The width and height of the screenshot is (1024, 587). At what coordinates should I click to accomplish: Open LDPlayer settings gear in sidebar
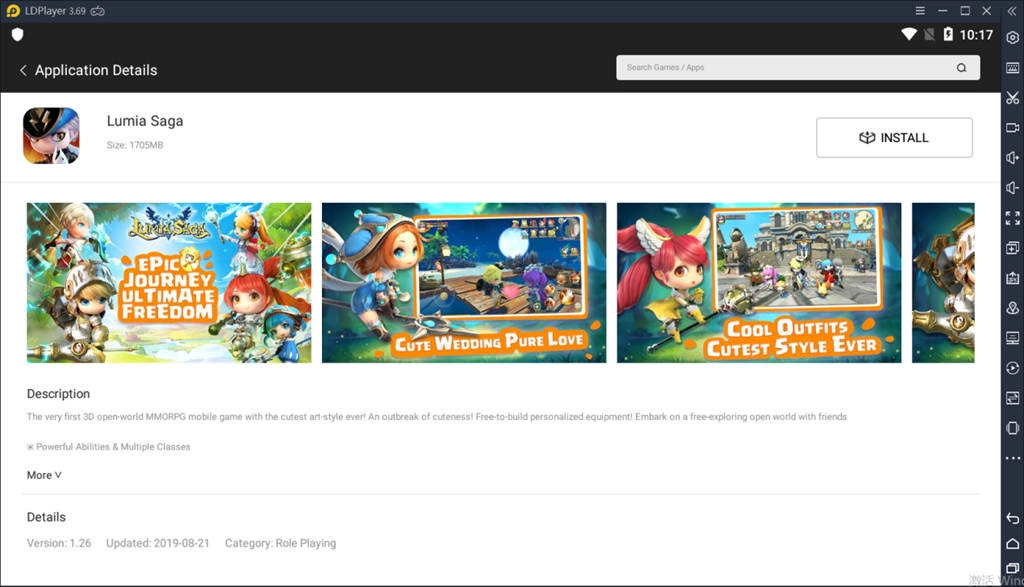(1012, 38)
